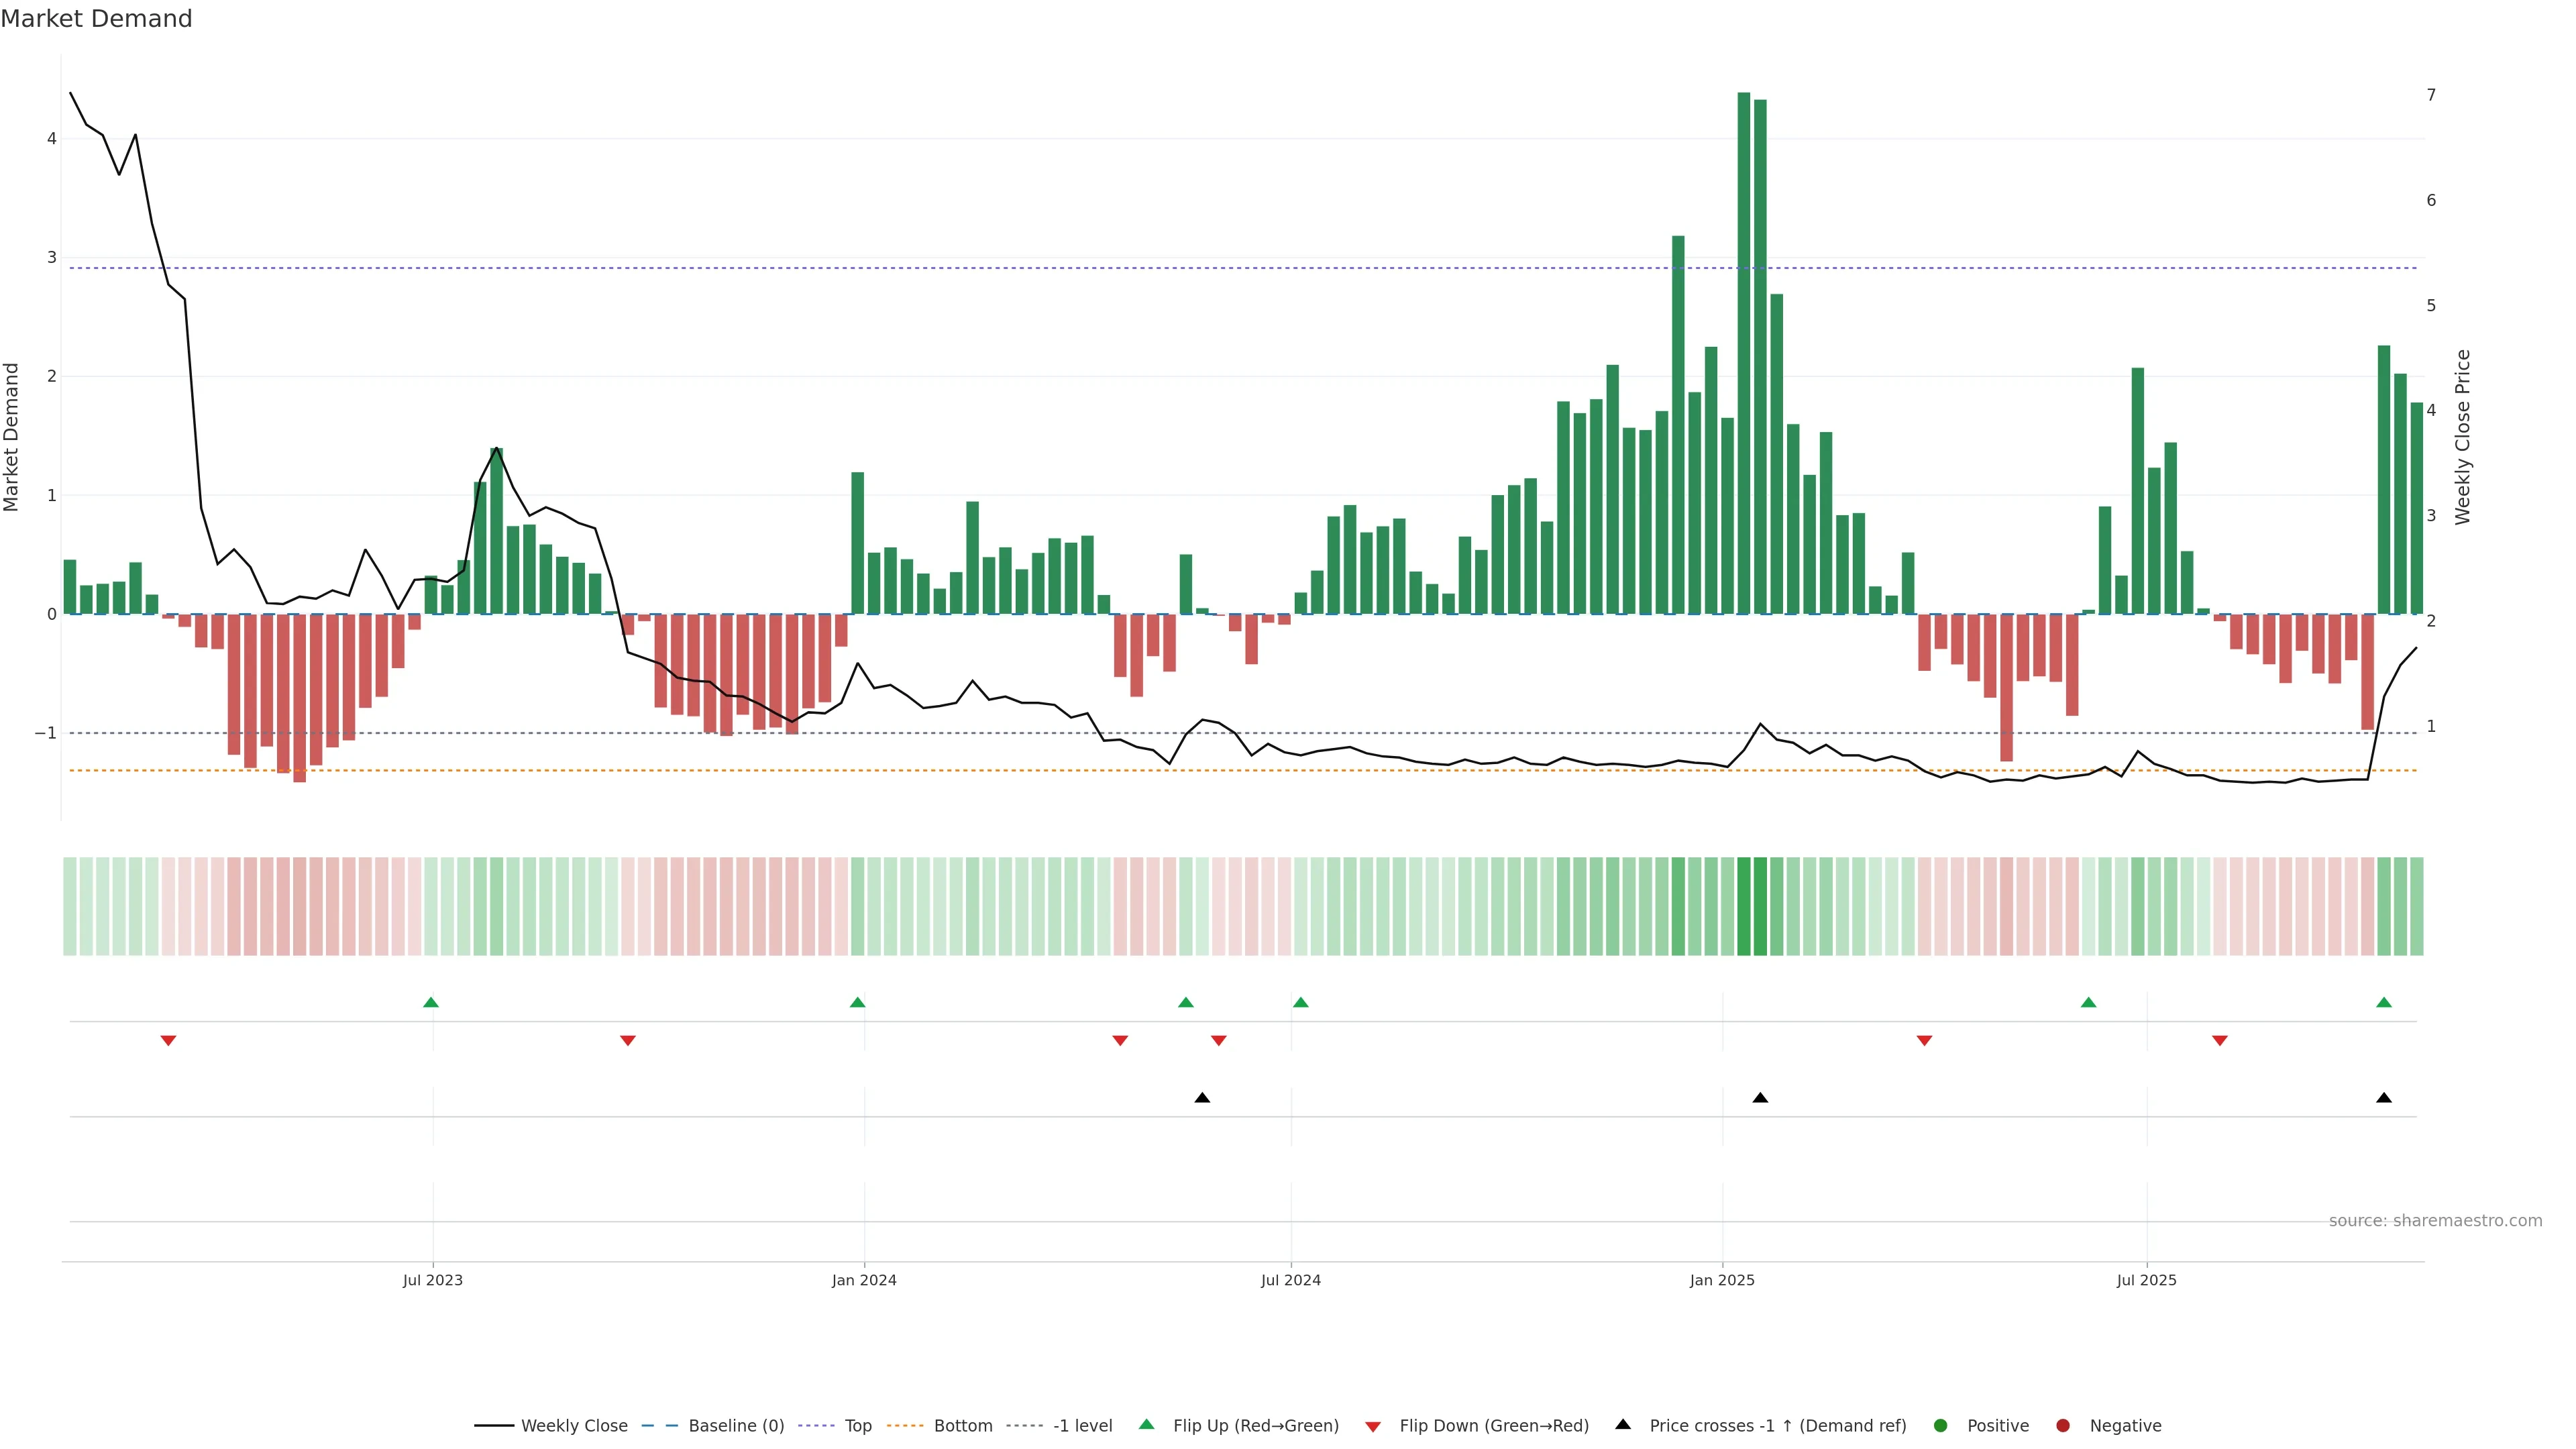
Task: Click the first flip-down red marker on left
Action: pos(168,1041)
